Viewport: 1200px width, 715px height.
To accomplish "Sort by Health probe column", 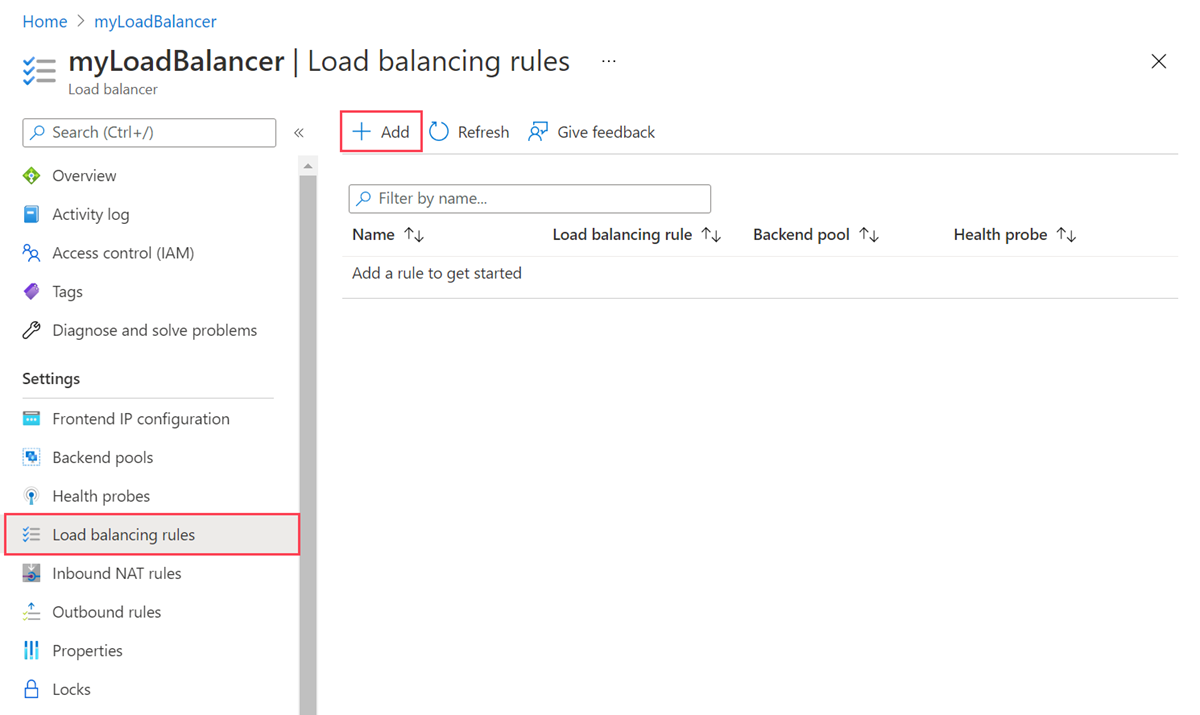I will pyautogui.click(x=1066, y=235).
